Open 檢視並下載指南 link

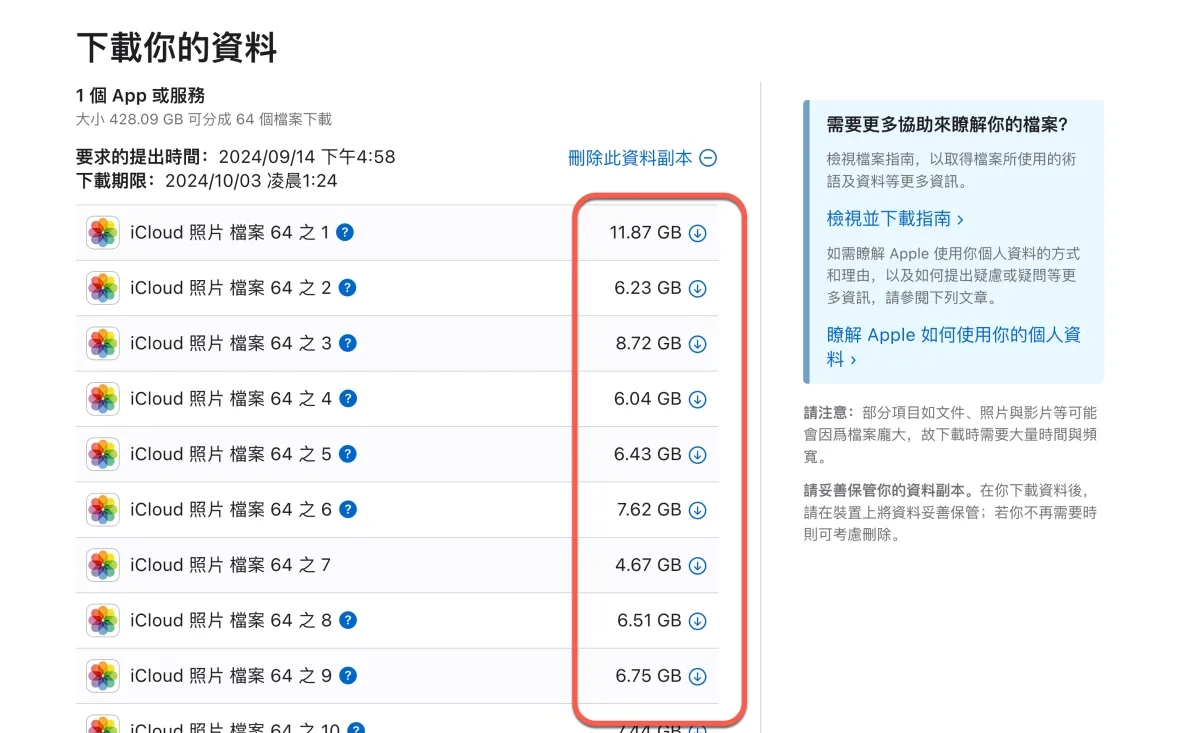(895, 218)
